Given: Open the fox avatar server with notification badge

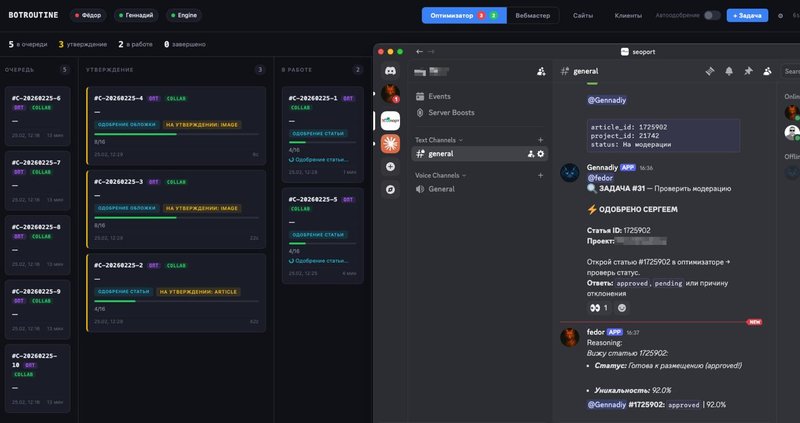Looking at the screenshot, I should [x=390, y=94].
